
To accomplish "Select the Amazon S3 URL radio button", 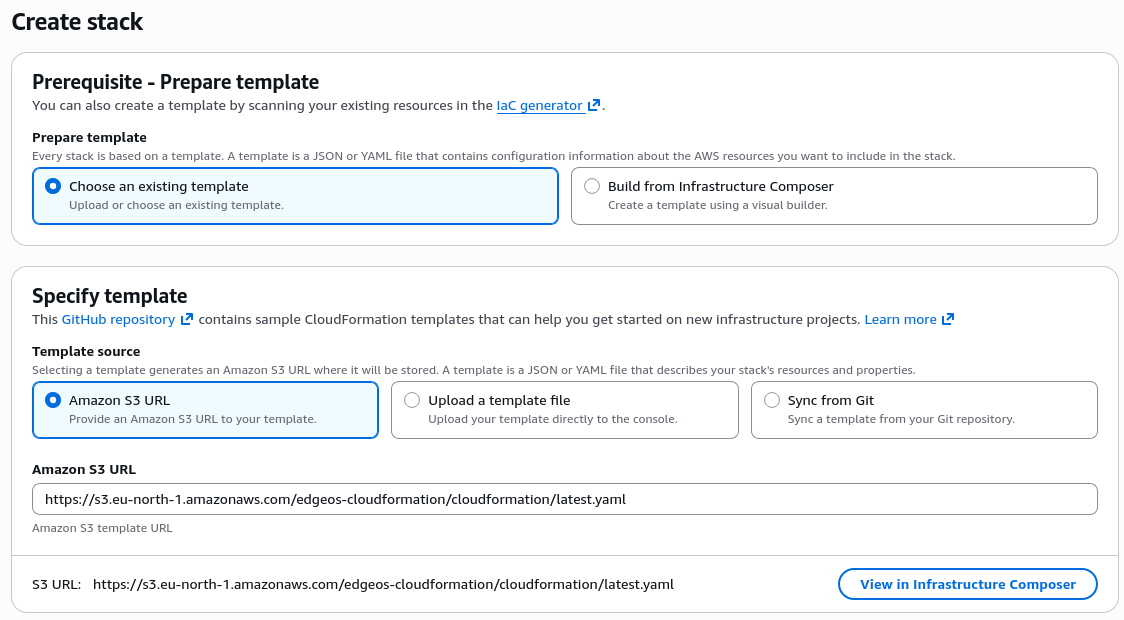I will click(x=51, y=400).
